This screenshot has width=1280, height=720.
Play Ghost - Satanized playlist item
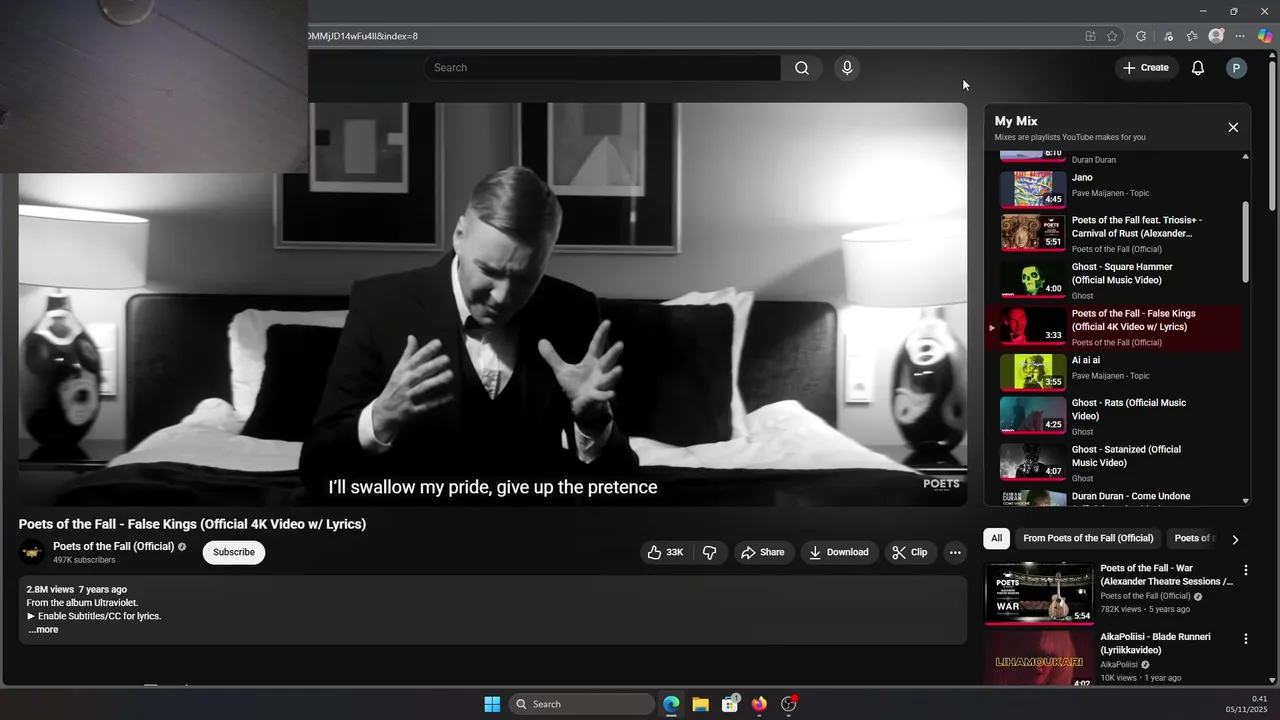(x=1114, y=463)
